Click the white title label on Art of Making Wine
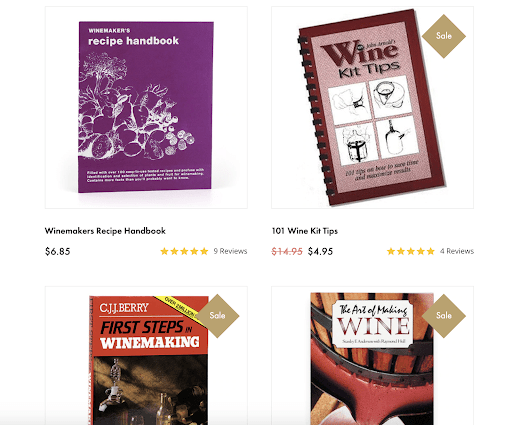 coord(373,324)
